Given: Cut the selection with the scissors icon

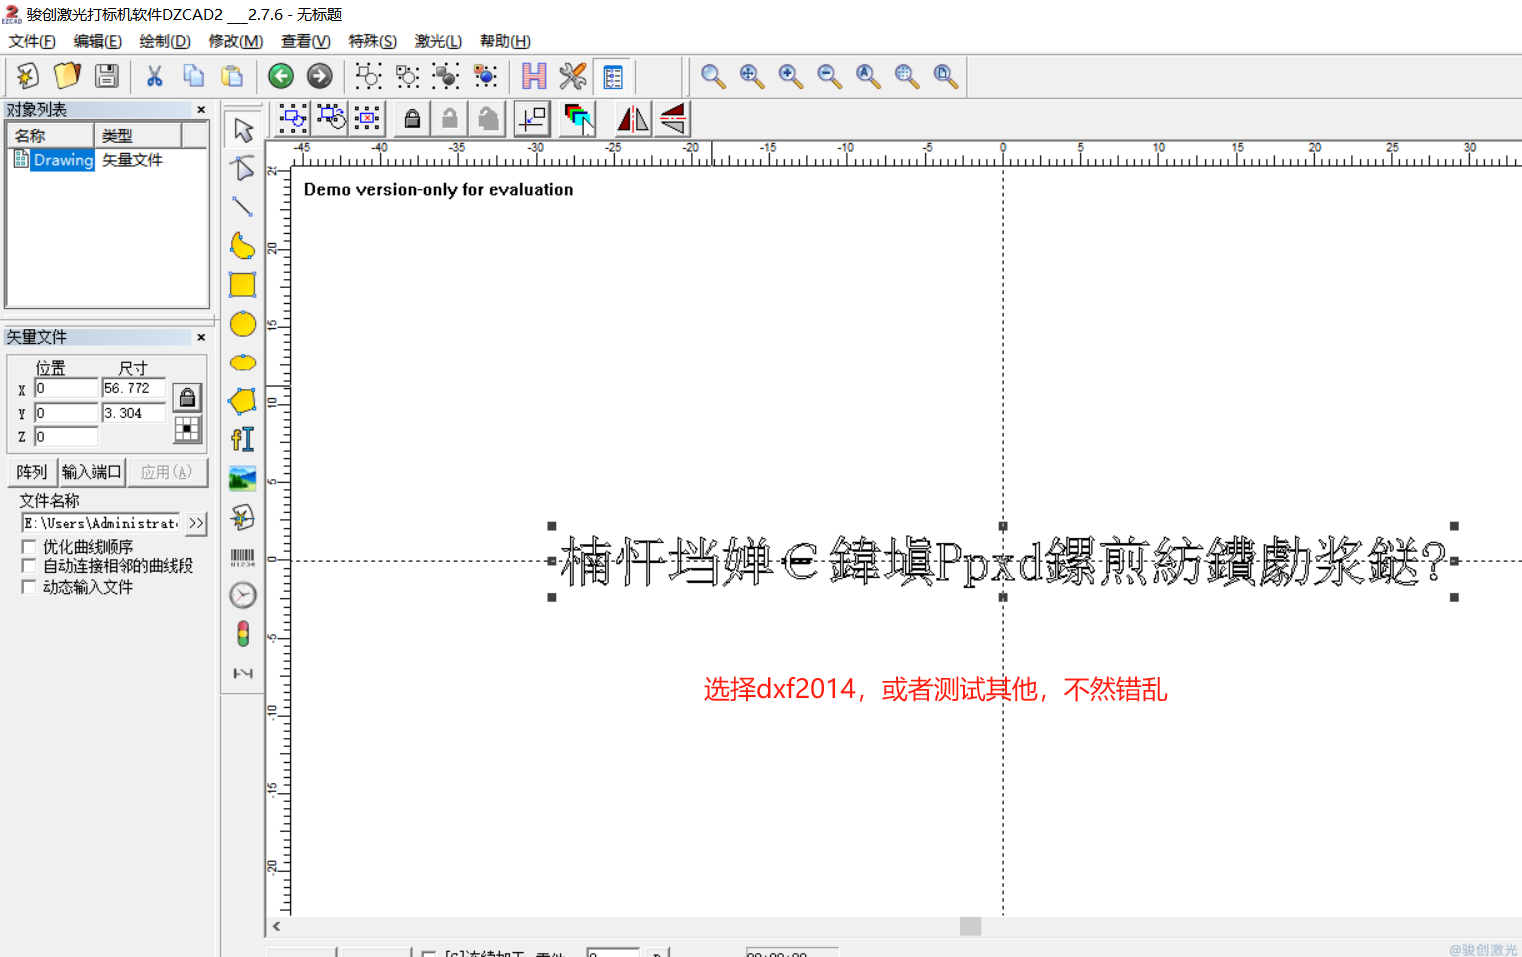Looking at the screenshot, I should 155,76.
